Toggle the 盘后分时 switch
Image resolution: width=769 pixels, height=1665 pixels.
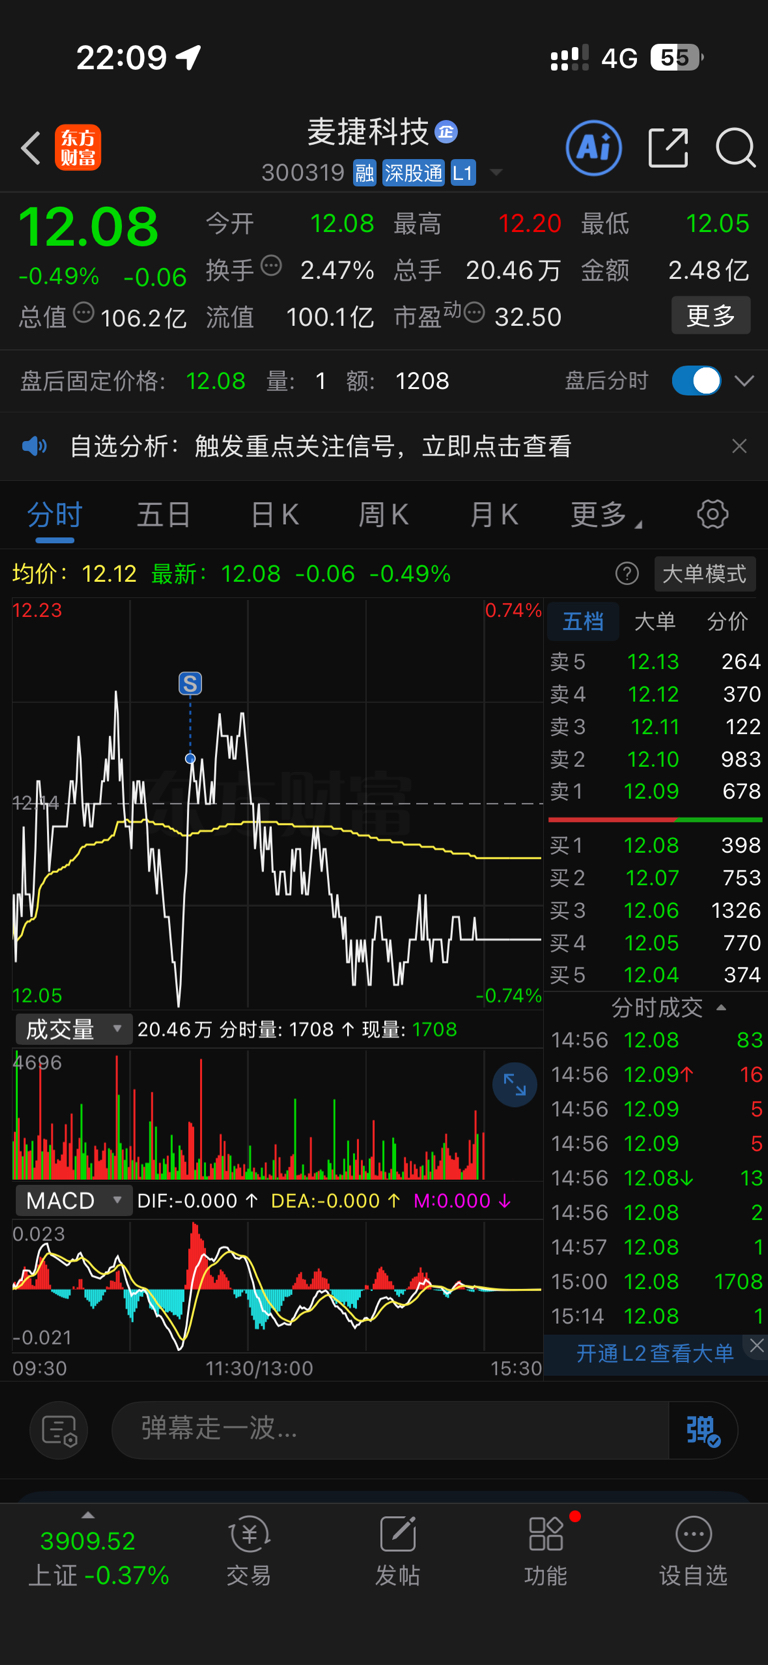click(697, 381)
